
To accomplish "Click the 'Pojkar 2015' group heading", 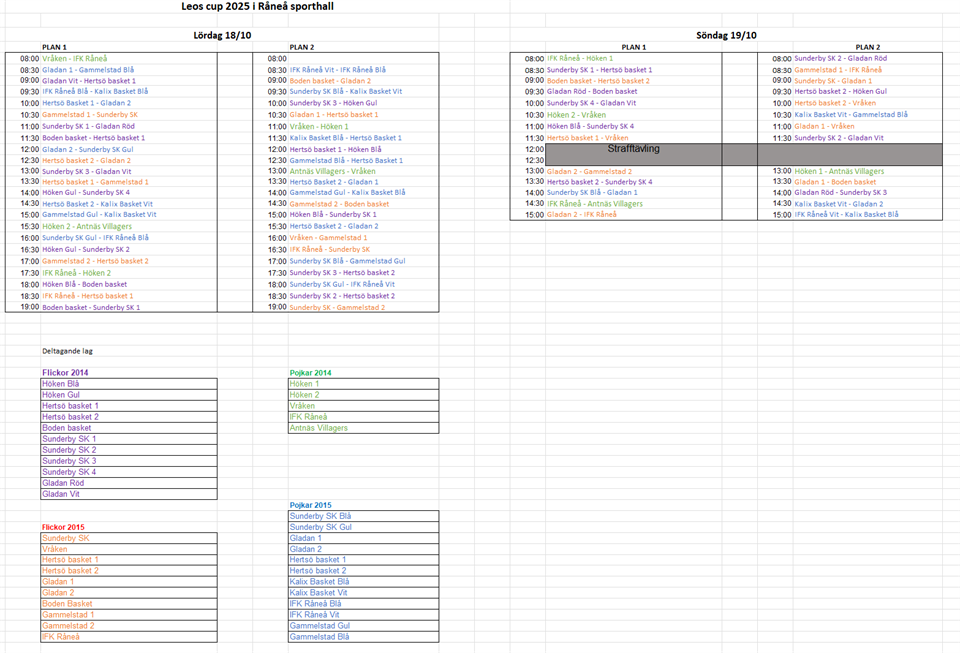I will coord(310,505).
